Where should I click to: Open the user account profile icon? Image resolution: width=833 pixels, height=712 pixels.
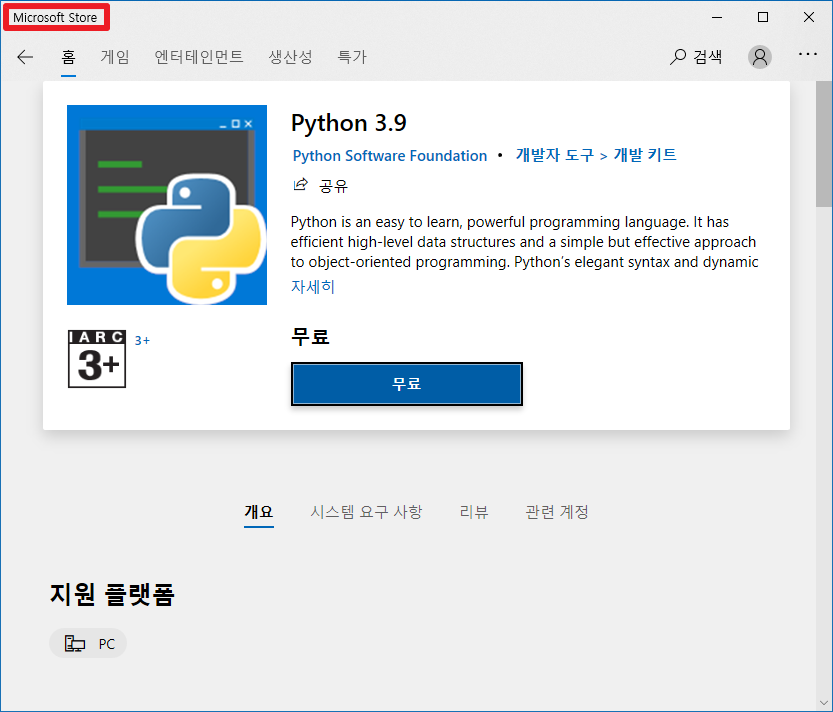tap(760, 57)
